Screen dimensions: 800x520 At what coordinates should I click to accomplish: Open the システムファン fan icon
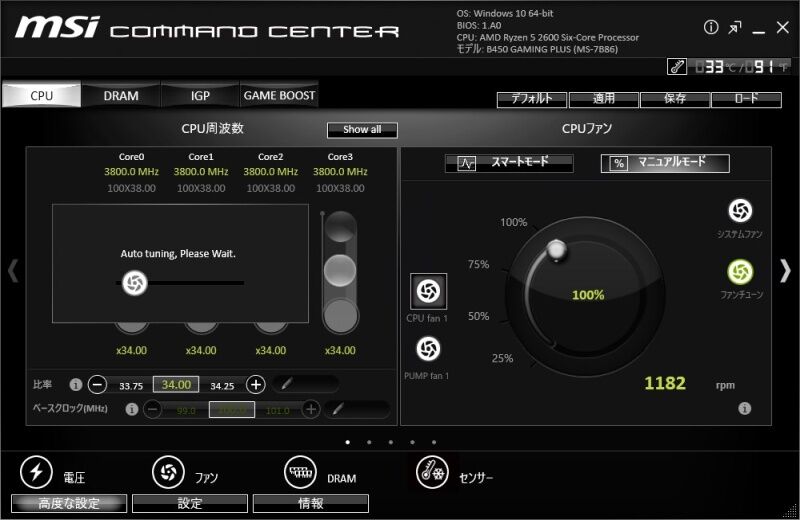click(x=740, y=211)
